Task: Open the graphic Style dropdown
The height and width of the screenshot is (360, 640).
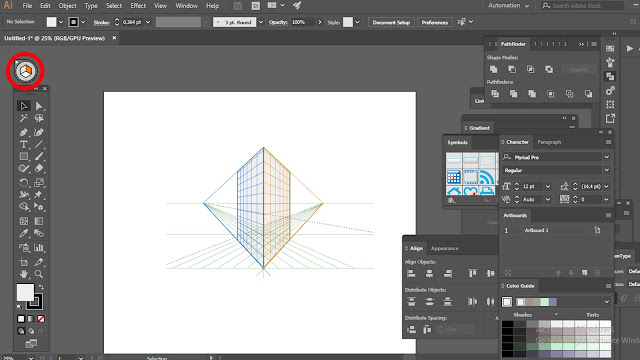Action: point(358,22)
